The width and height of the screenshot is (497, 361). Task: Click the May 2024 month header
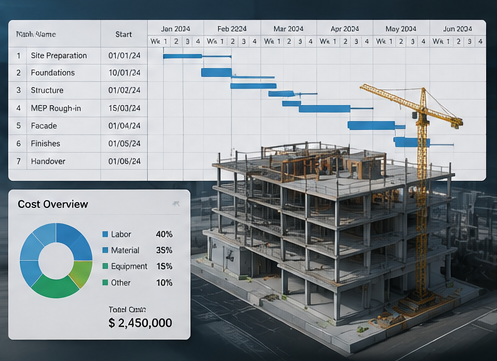pos(401,29)
